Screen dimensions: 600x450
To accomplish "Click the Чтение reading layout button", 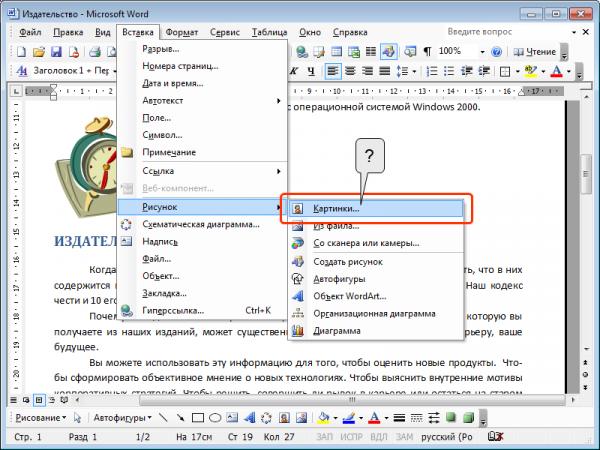I will coord(535,52).
